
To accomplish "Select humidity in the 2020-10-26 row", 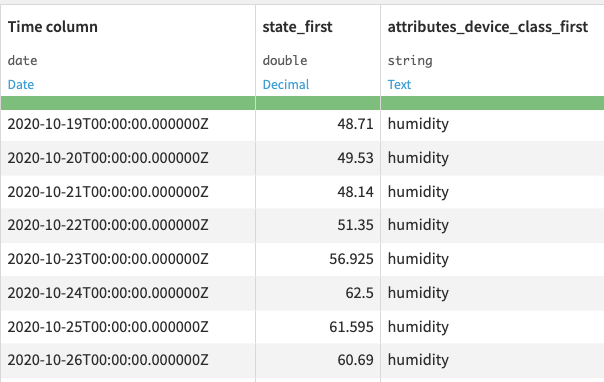I will 418,360.
